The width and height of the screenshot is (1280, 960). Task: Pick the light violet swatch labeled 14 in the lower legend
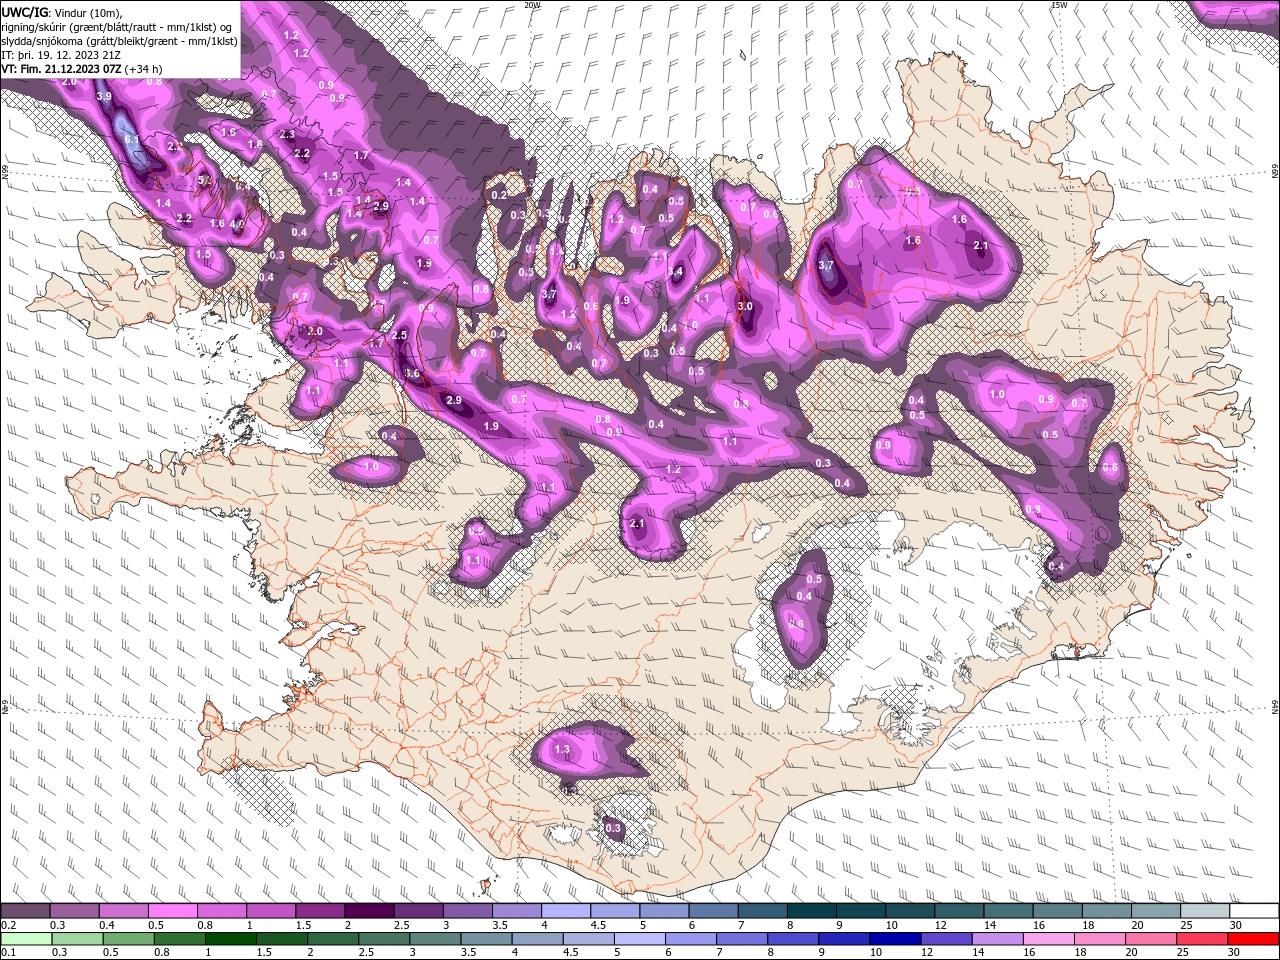998,939
